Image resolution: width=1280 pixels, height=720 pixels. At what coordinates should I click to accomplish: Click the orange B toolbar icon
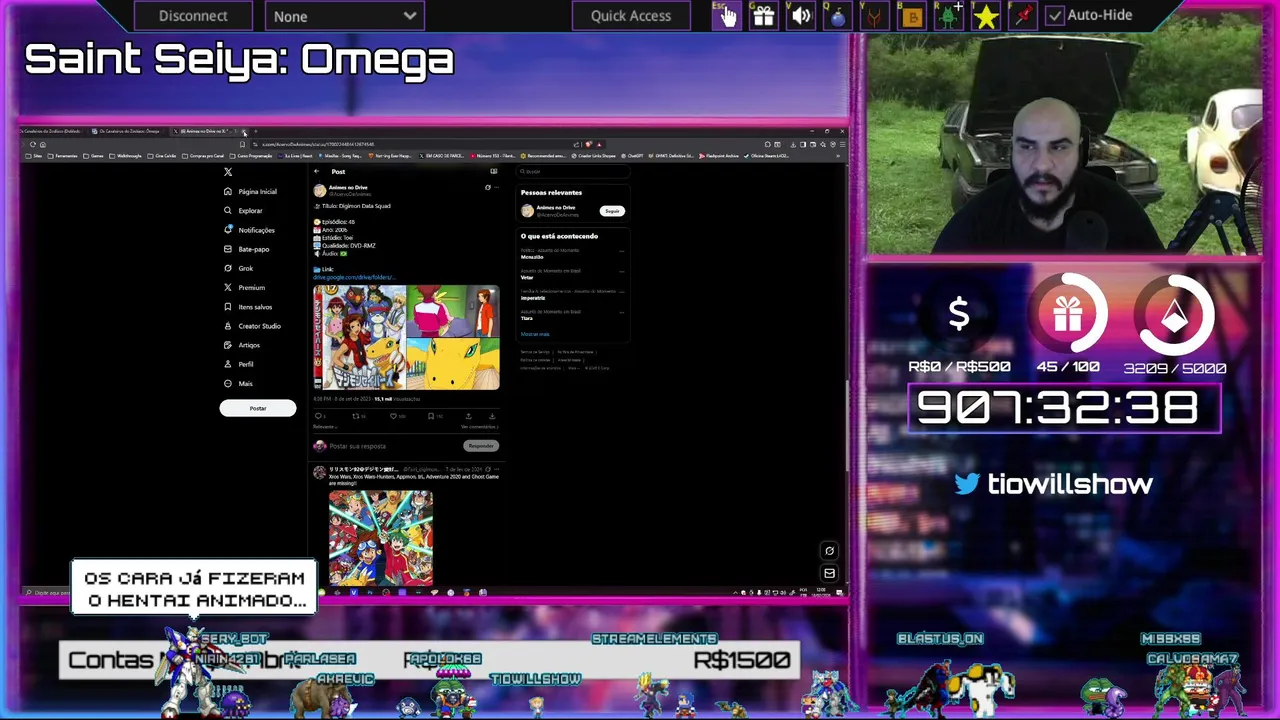click(x=911, y=15)
